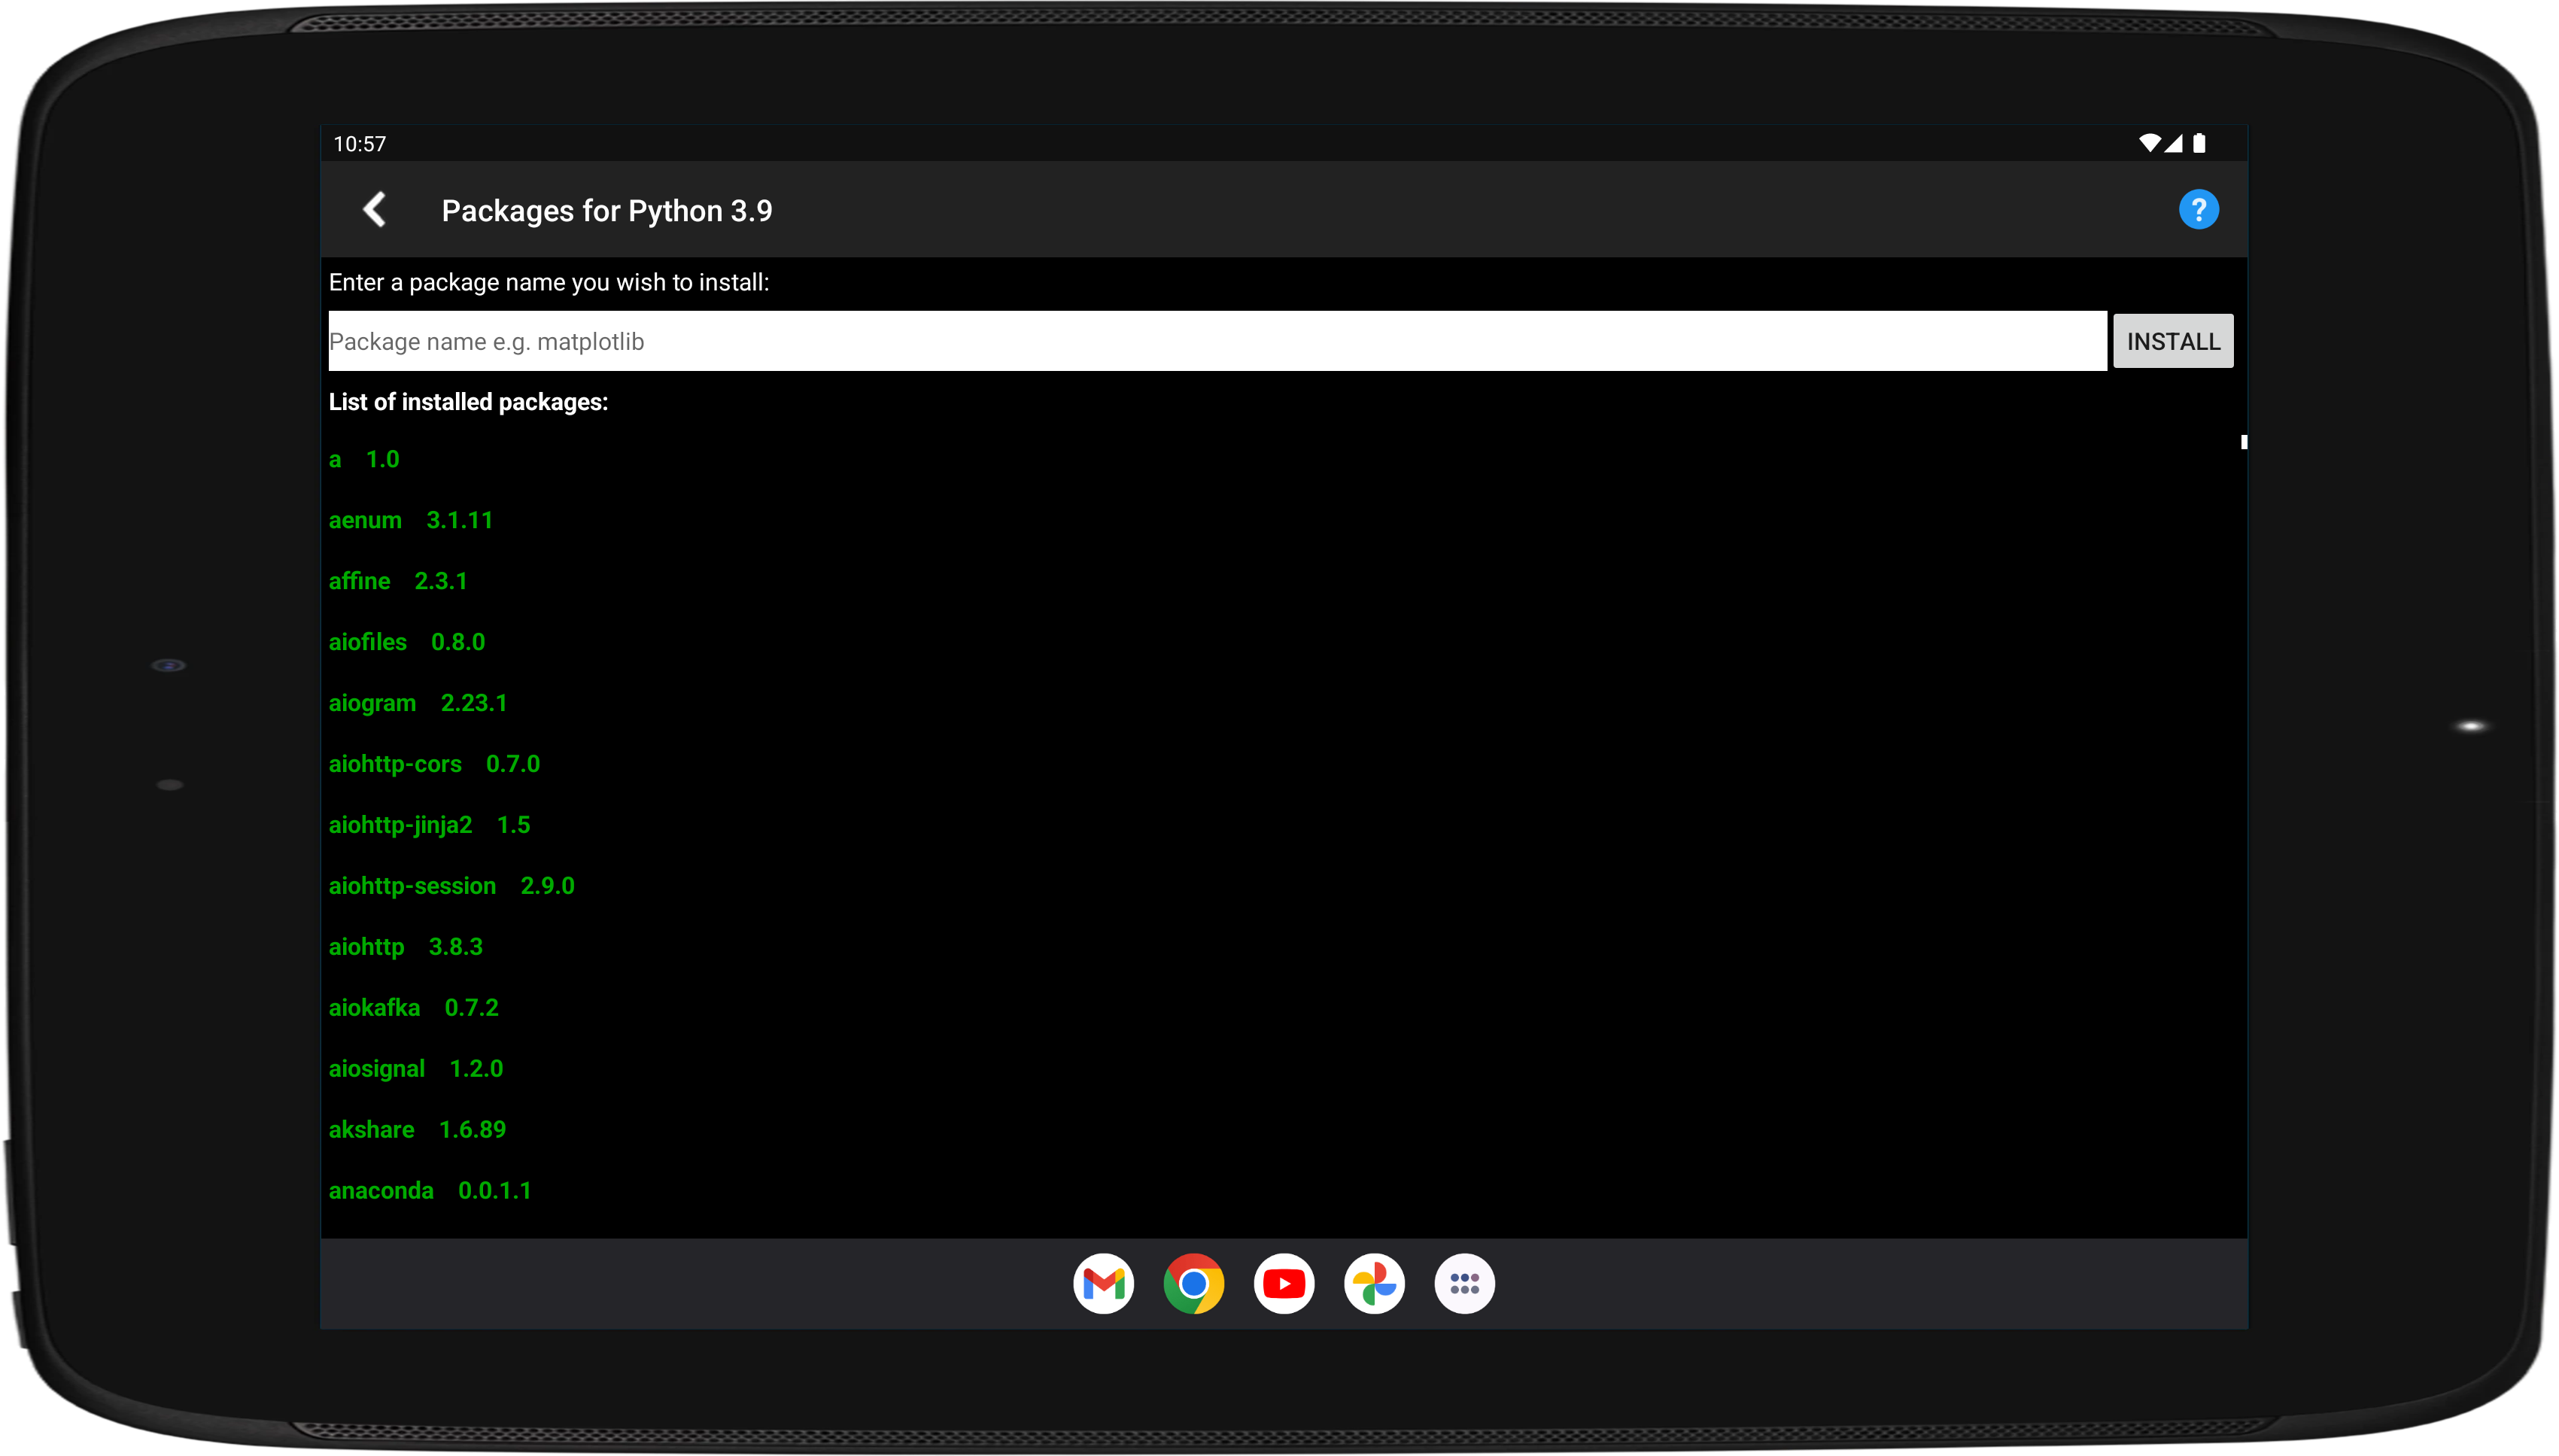
Task: Select the aiogram 2.23.1 package
Action: pos(418,704)
